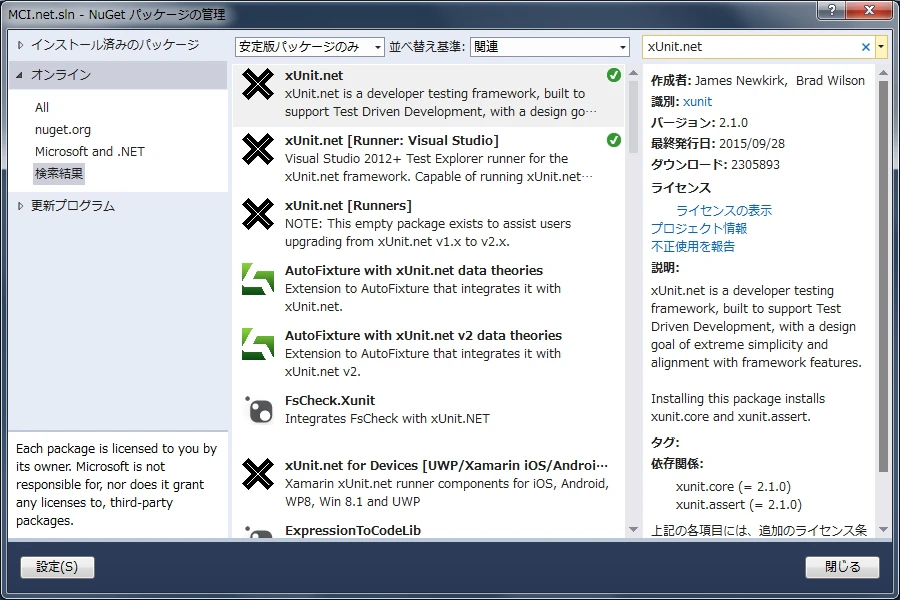Click installed checkmark on Runner: Visual Studio
900x600 pixels.
click(614, 140)
